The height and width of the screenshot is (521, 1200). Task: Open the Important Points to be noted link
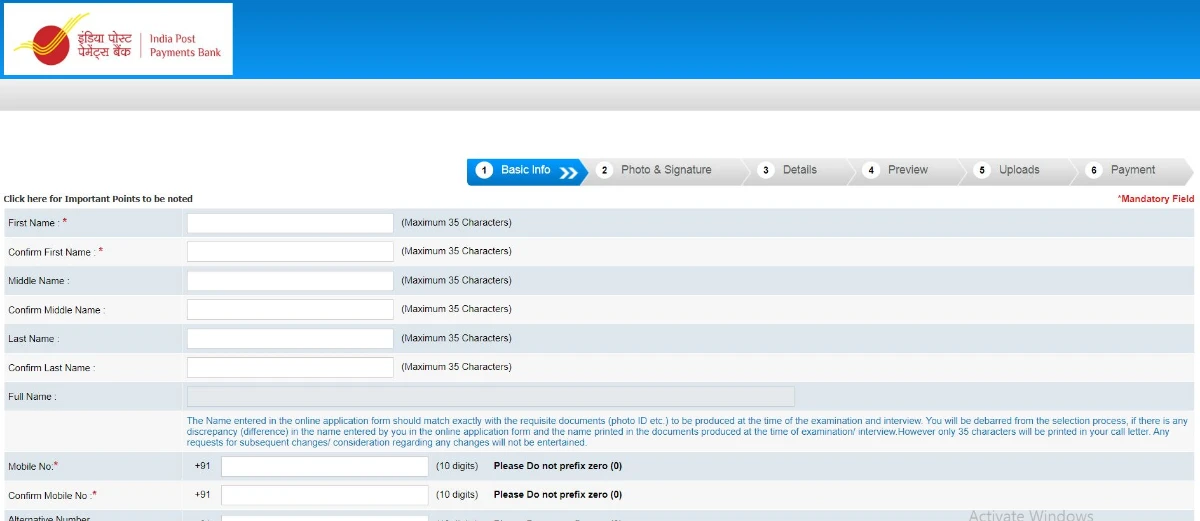pyautogui.click(x=98, y=199)
